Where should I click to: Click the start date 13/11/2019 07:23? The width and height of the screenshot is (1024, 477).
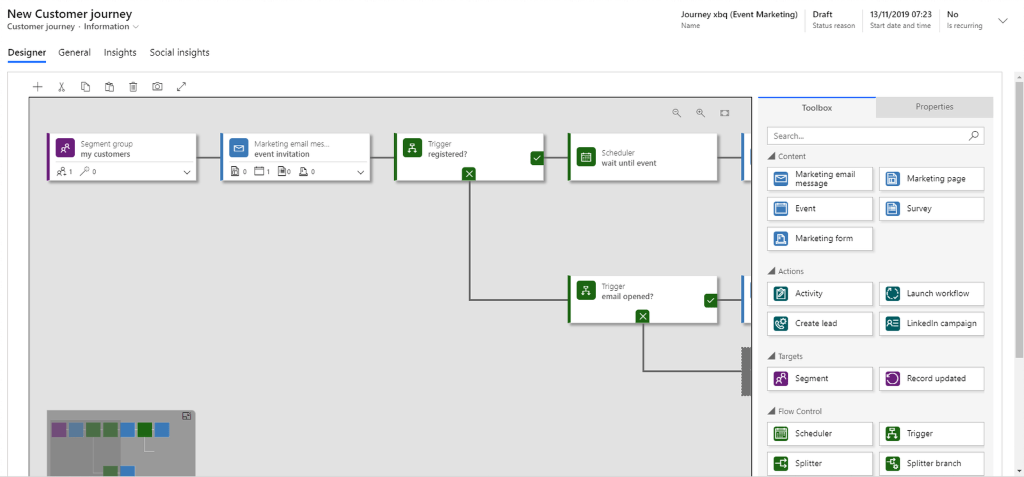[x=901, y=14]
